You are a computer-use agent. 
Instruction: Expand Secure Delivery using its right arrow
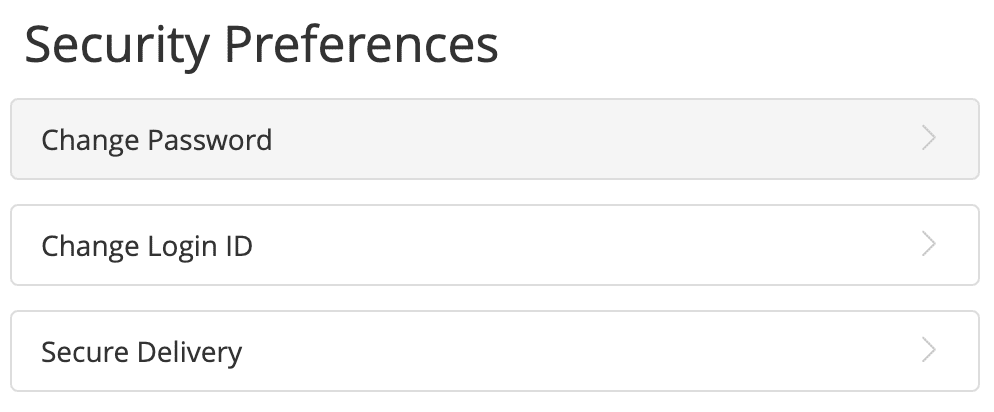click(x=929, y=351)
